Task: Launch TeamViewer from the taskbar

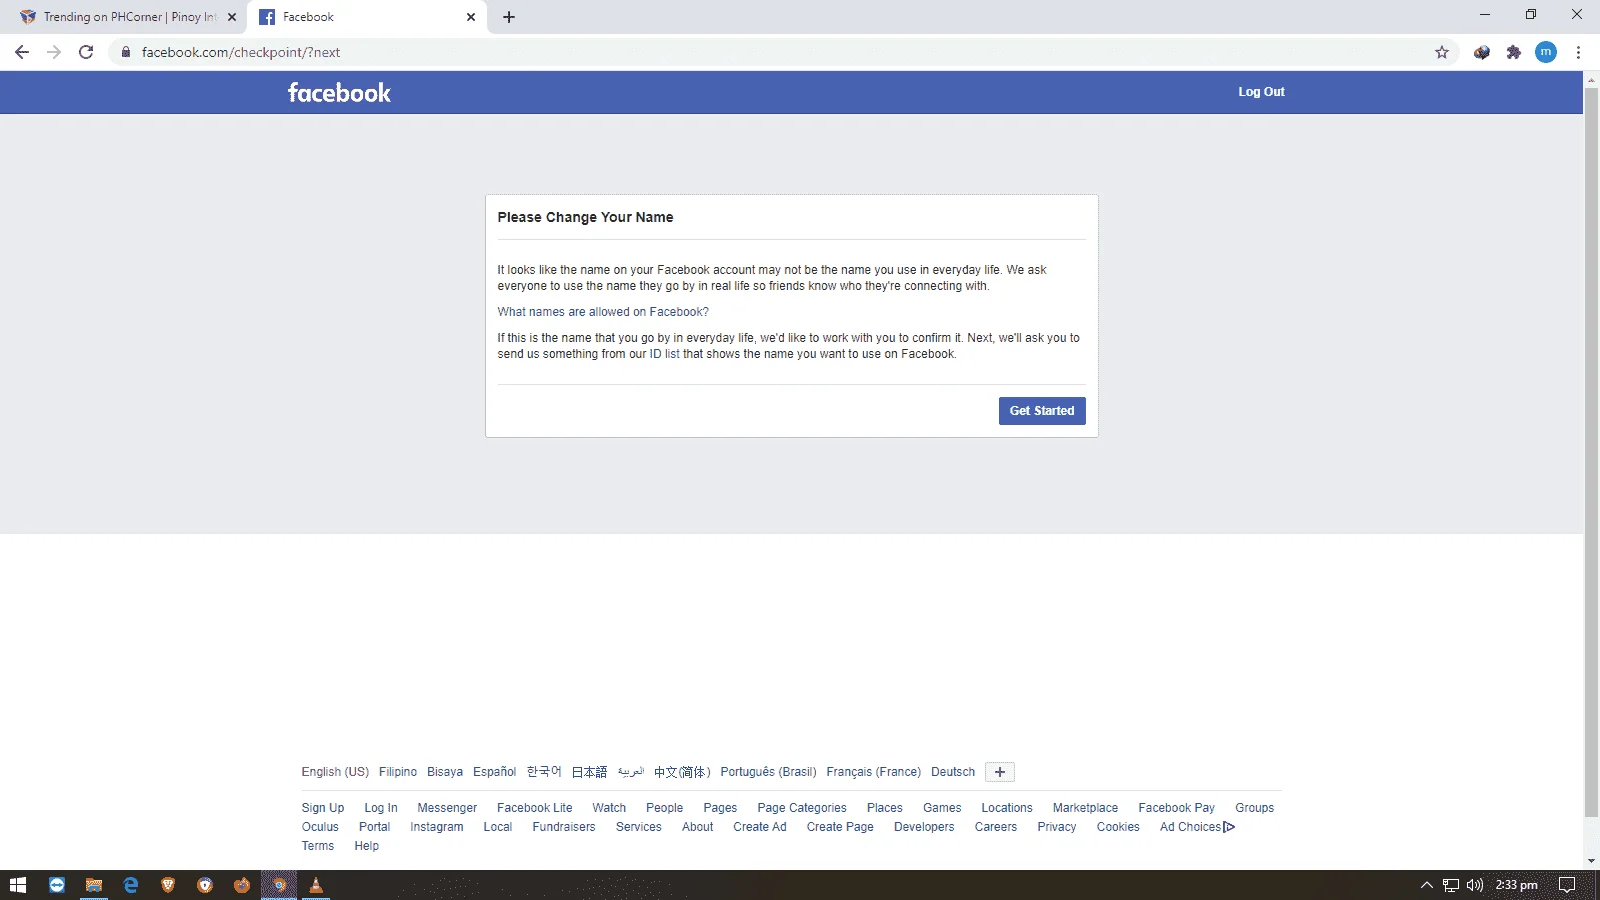Action: tap(57, 885)
